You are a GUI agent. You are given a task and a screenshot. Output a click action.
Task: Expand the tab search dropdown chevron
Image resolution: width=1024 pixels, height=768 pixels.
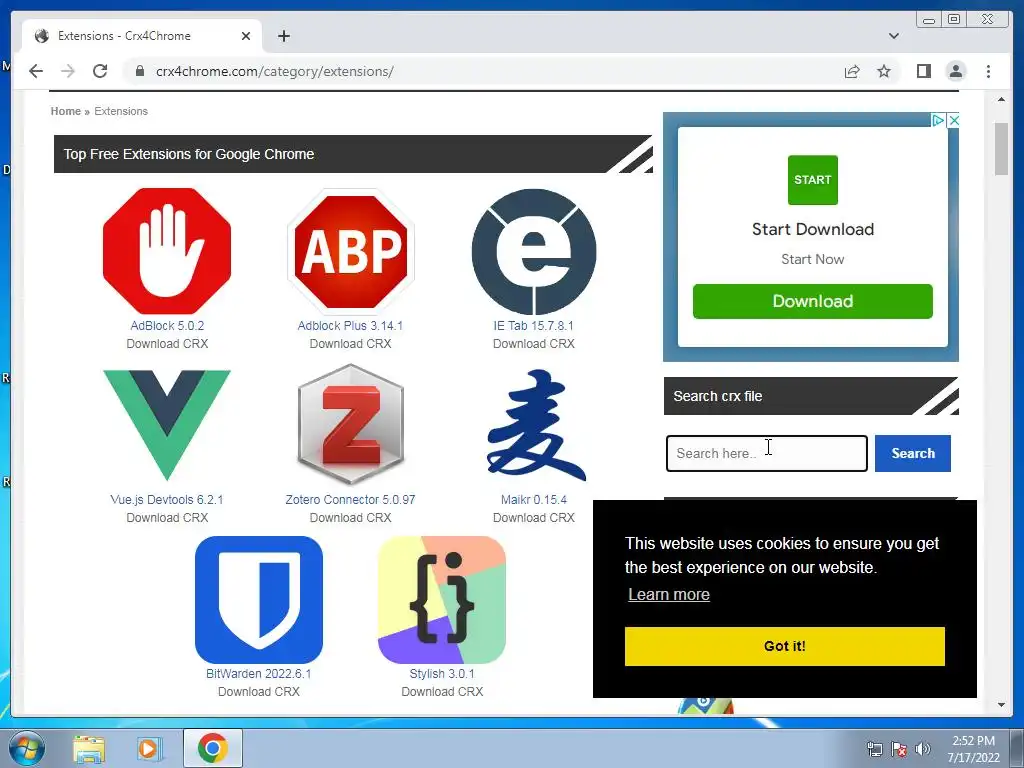(x=894, y=36)
